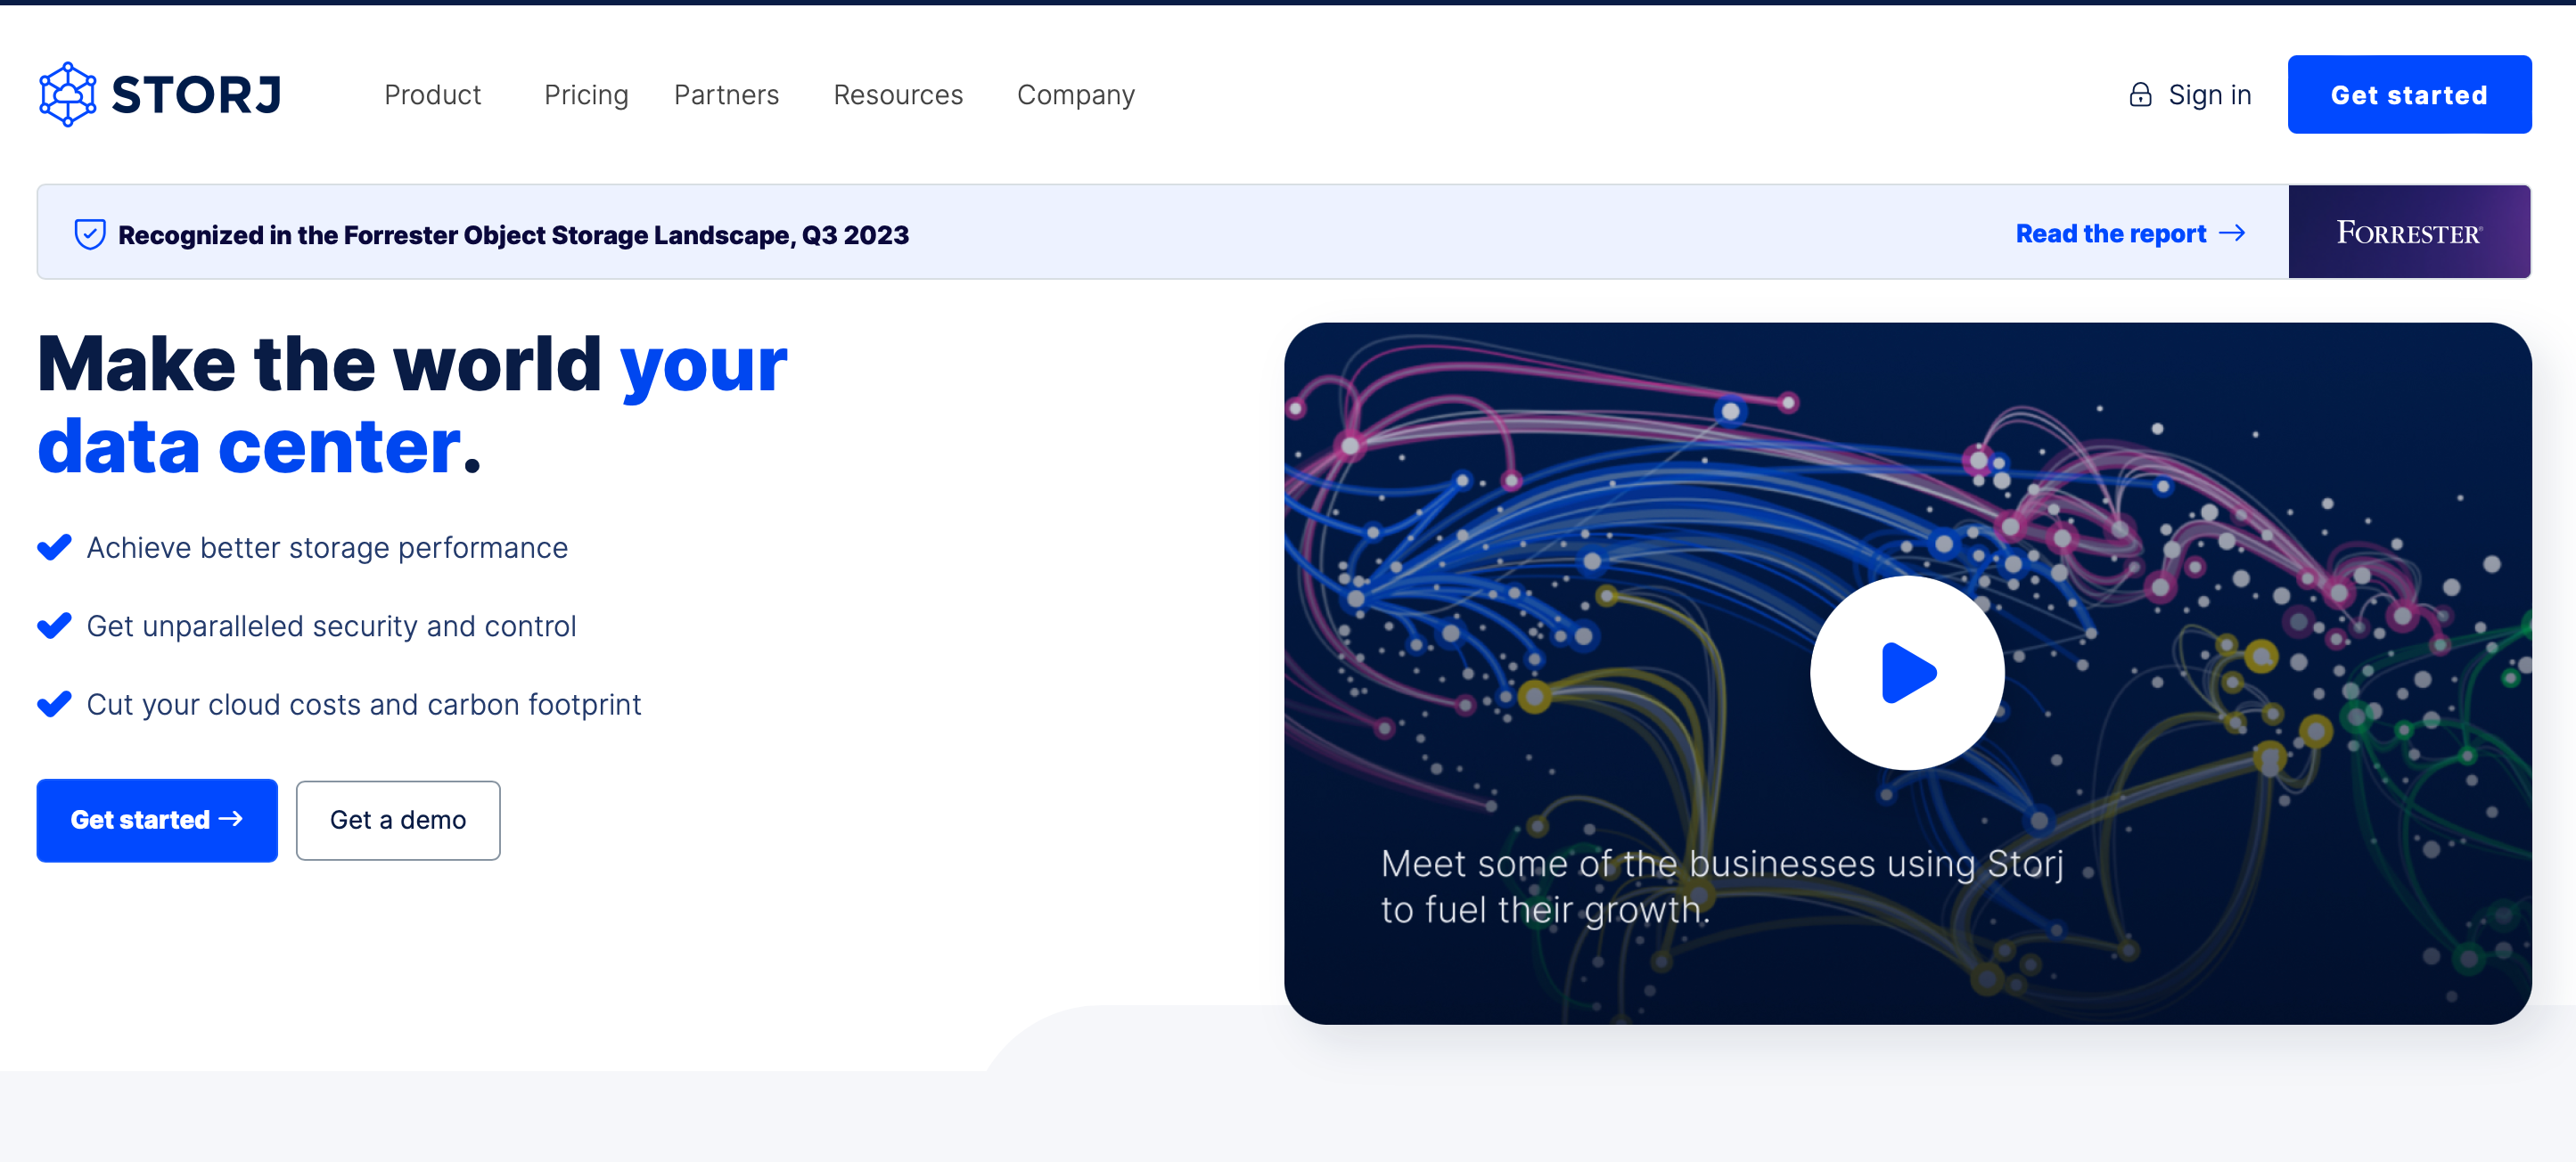Viewport: 2576px width, 1162px height.
Task: Click the arrow inside the hero Get started button
Action: coord(232,820)
